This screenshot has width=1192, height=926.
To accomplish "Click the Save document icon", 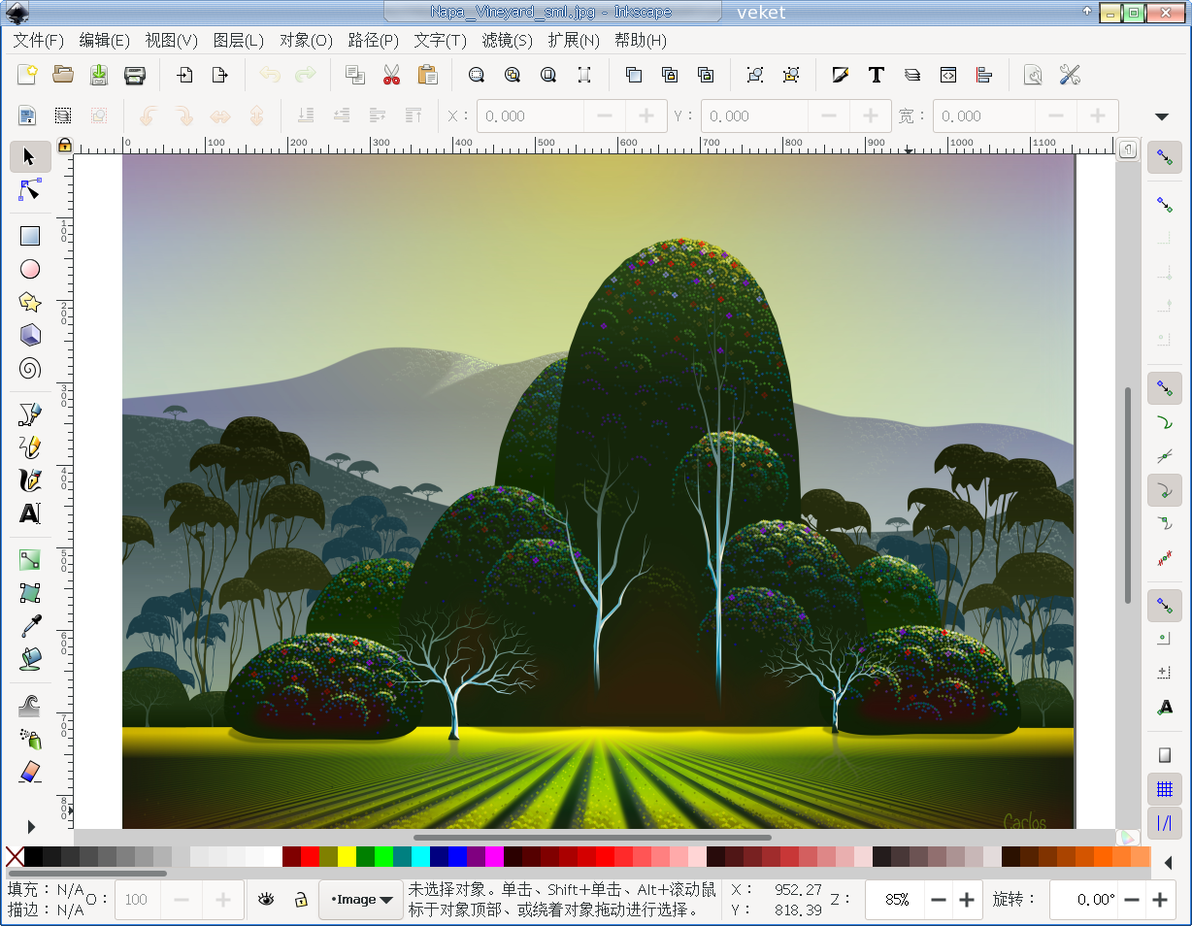I will (99, 75).
